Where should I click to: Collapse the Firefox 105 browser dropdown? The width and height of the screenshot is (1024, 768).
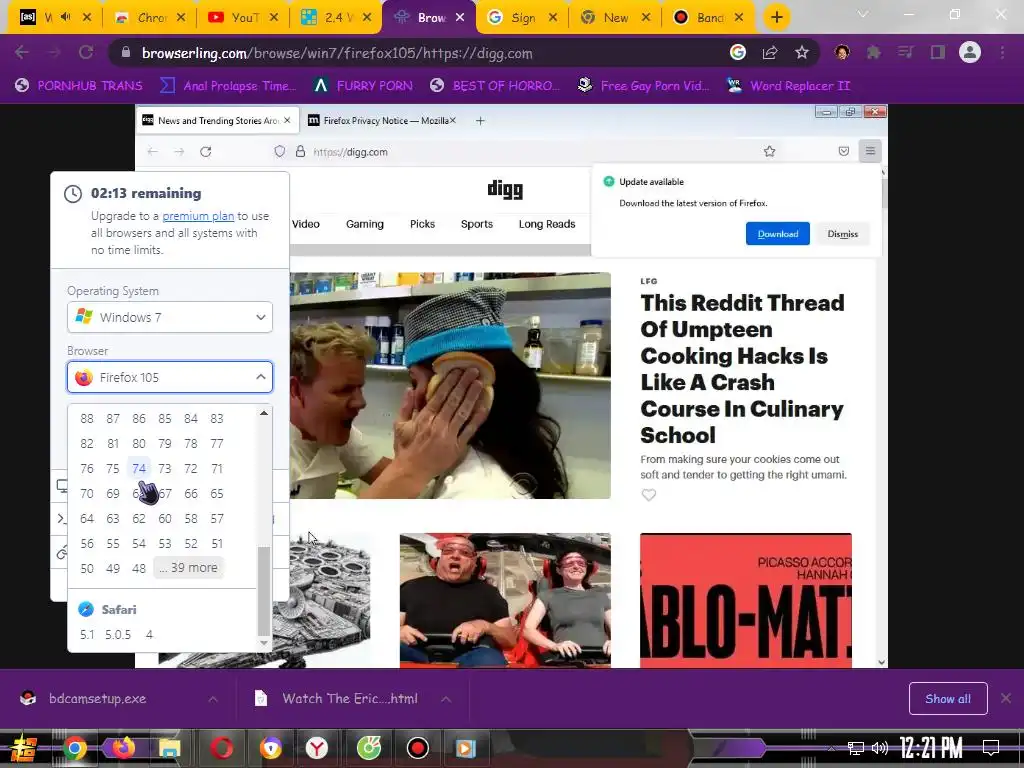[170, 377]
